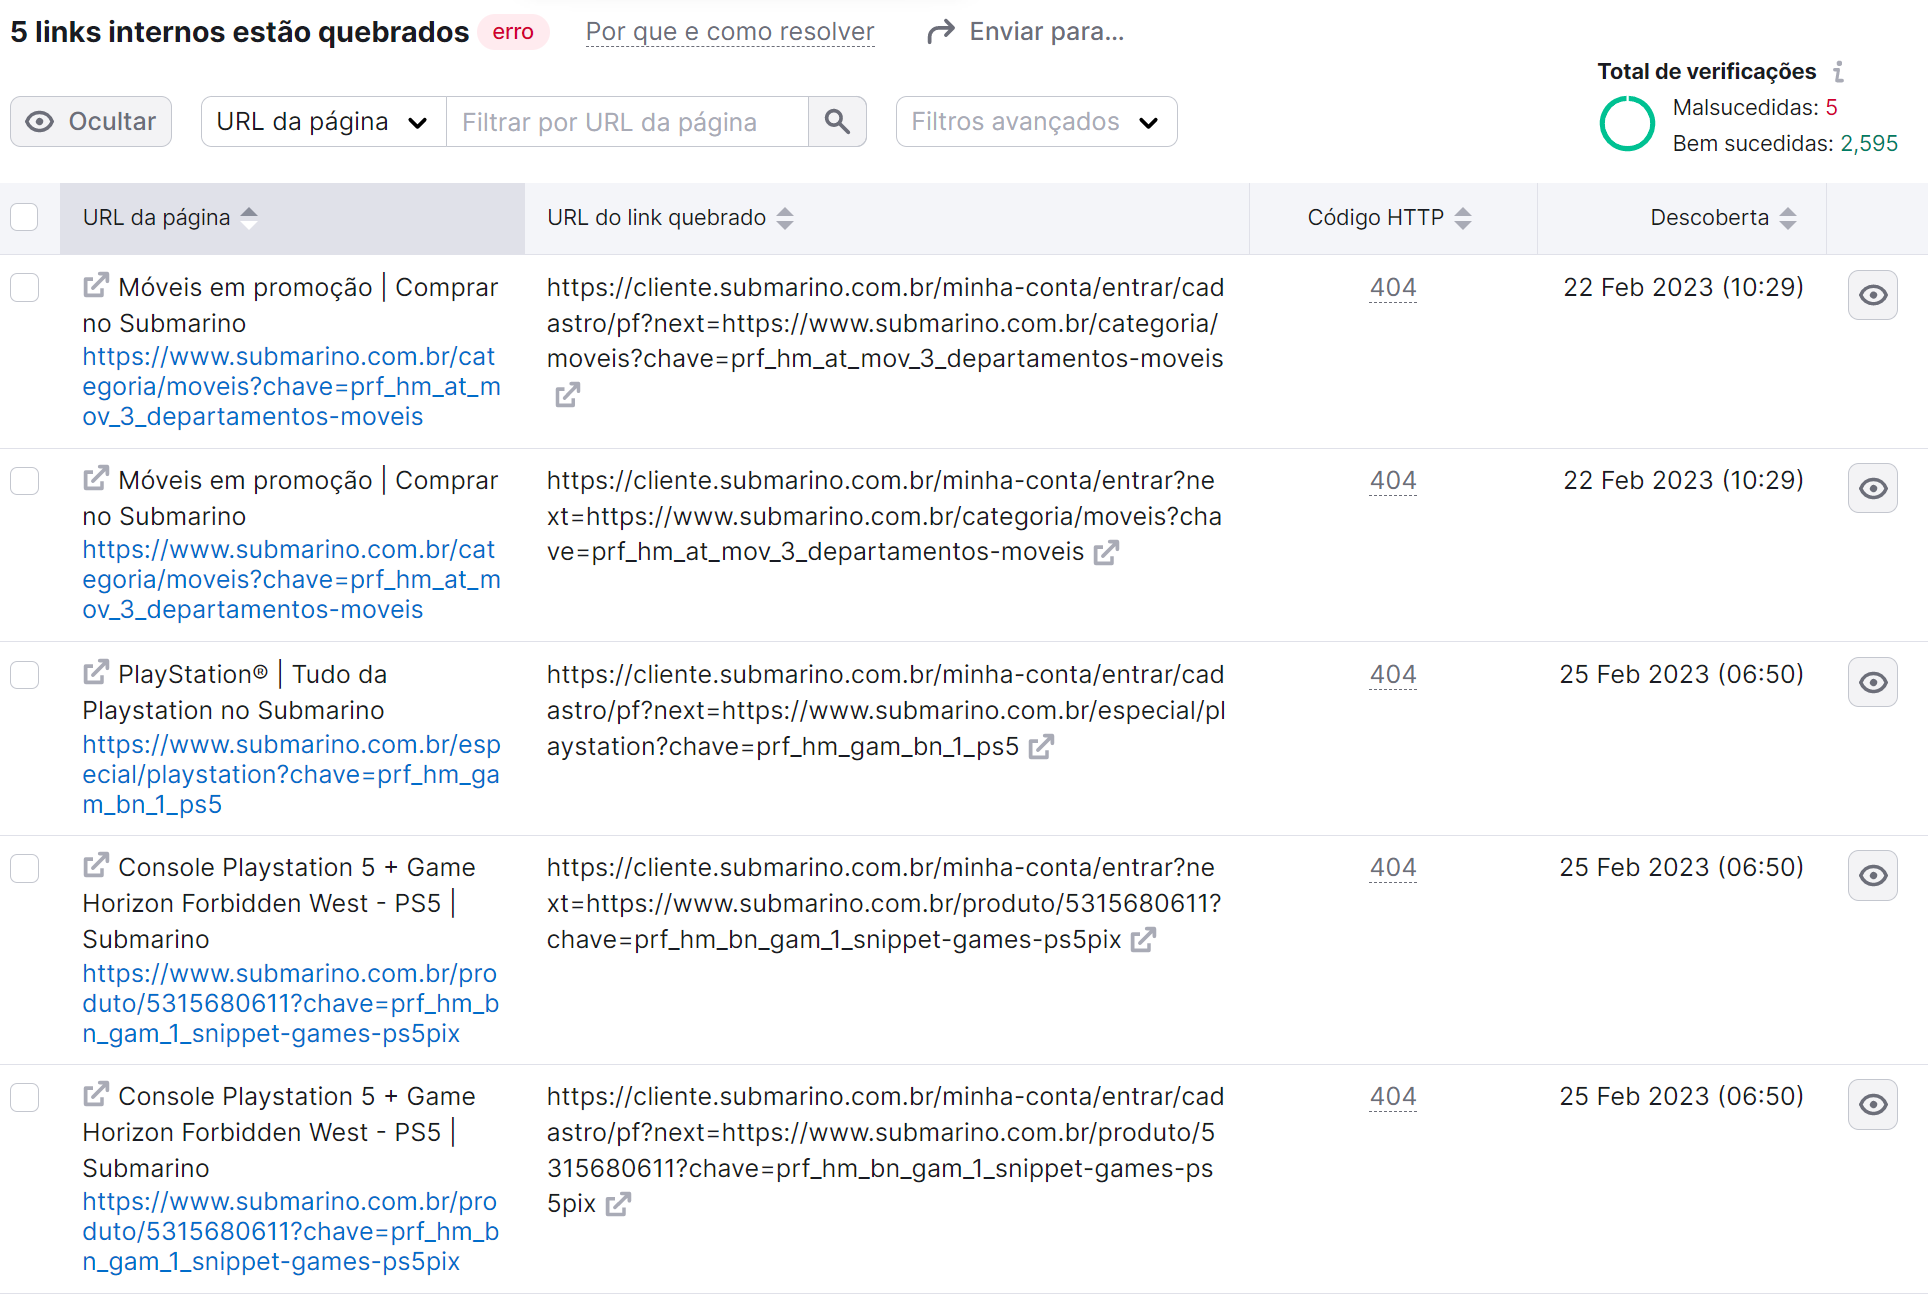Click 404 code in last row

(x=1393, y=1097)
